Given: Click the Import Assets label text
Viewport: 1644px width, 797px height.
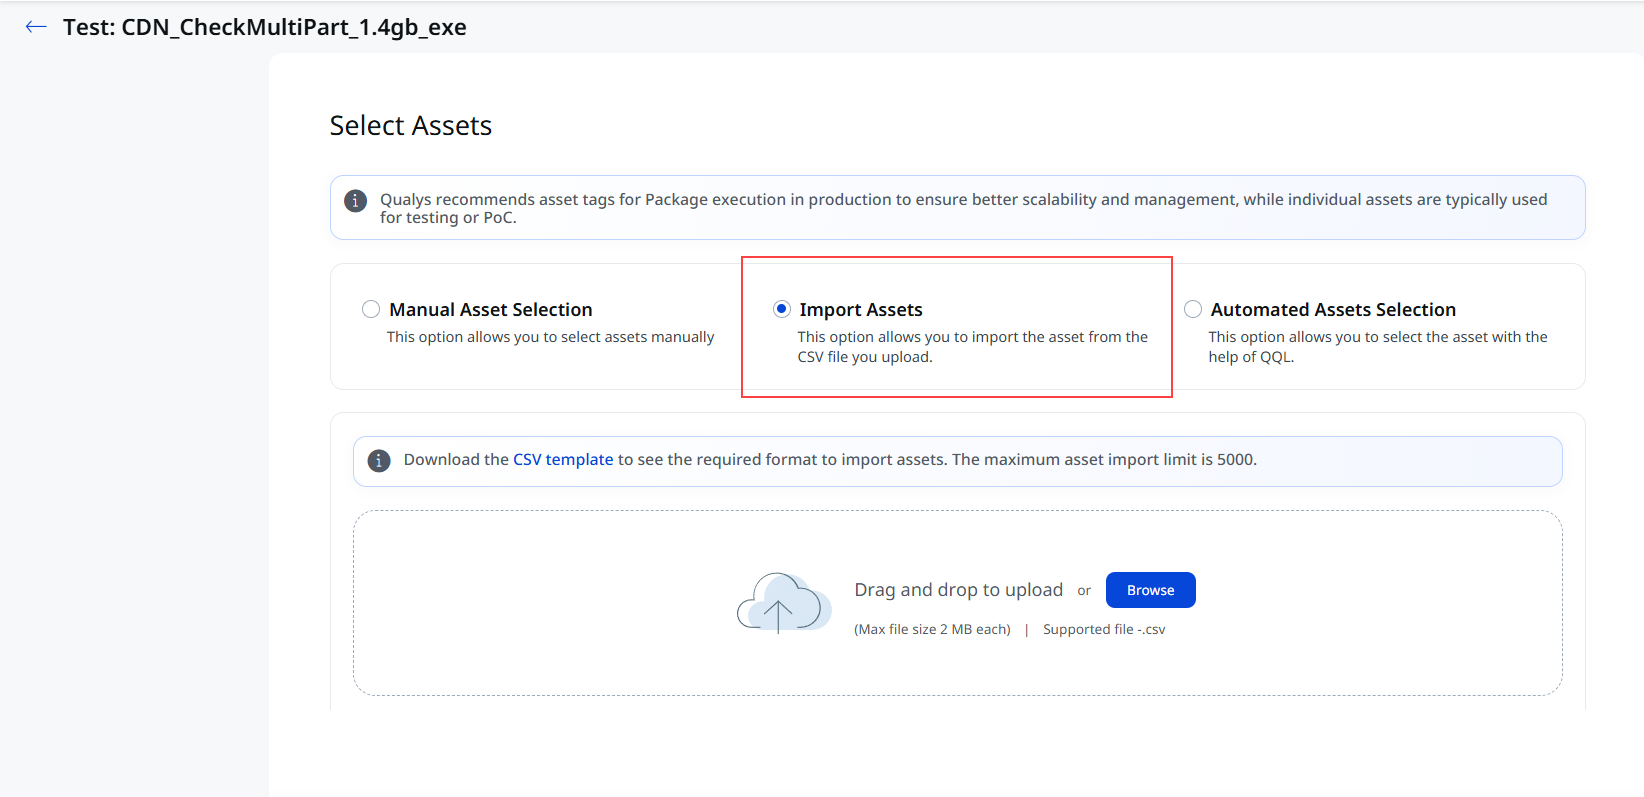Looking at the screenshot, I should 861,310.
